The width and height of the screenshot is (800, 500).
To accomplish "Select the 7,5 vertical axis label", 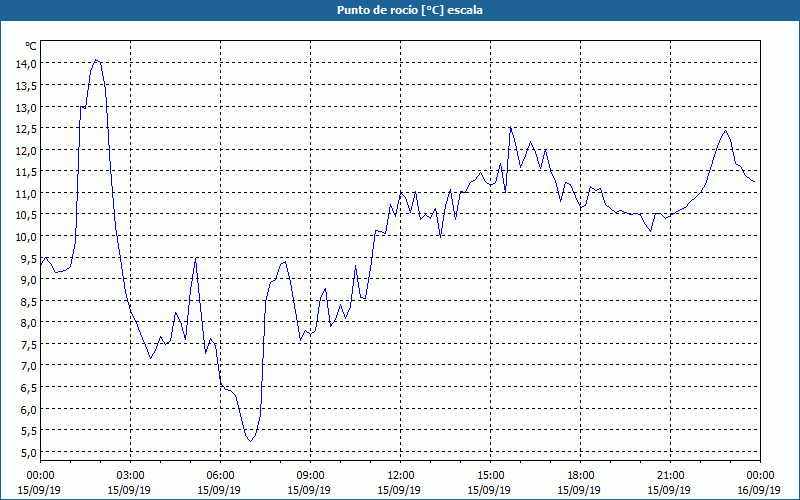I will coord(29,344).
